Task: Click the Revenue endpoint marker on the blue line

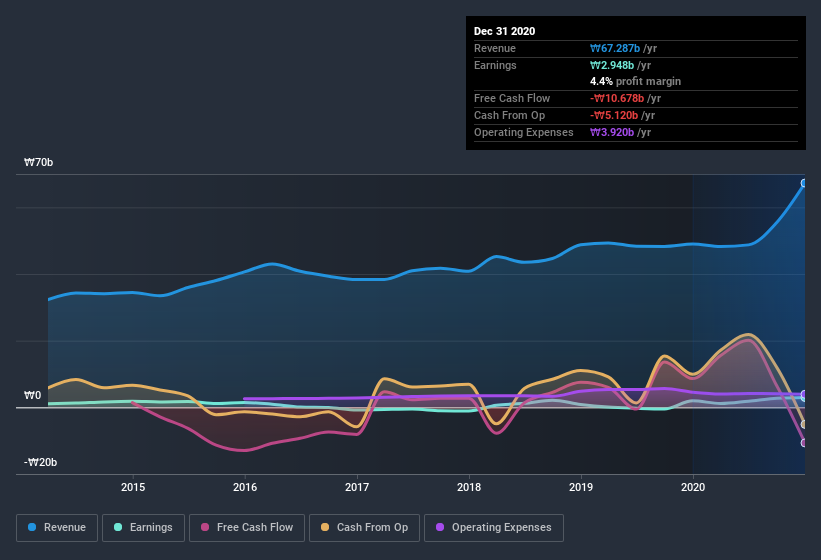Action: (804, 183)
